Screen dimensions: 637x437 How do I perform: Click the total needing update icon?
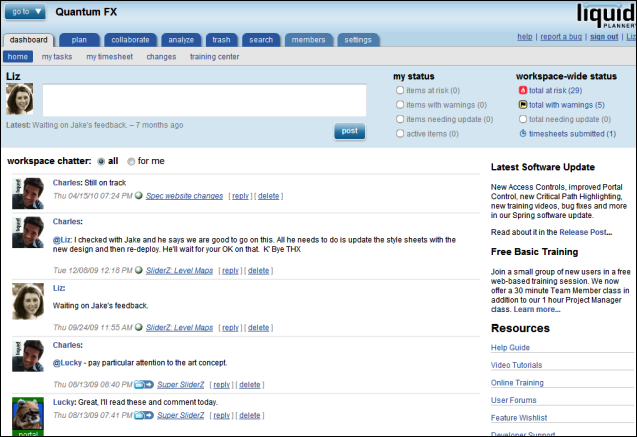click(x=523, y=119)
